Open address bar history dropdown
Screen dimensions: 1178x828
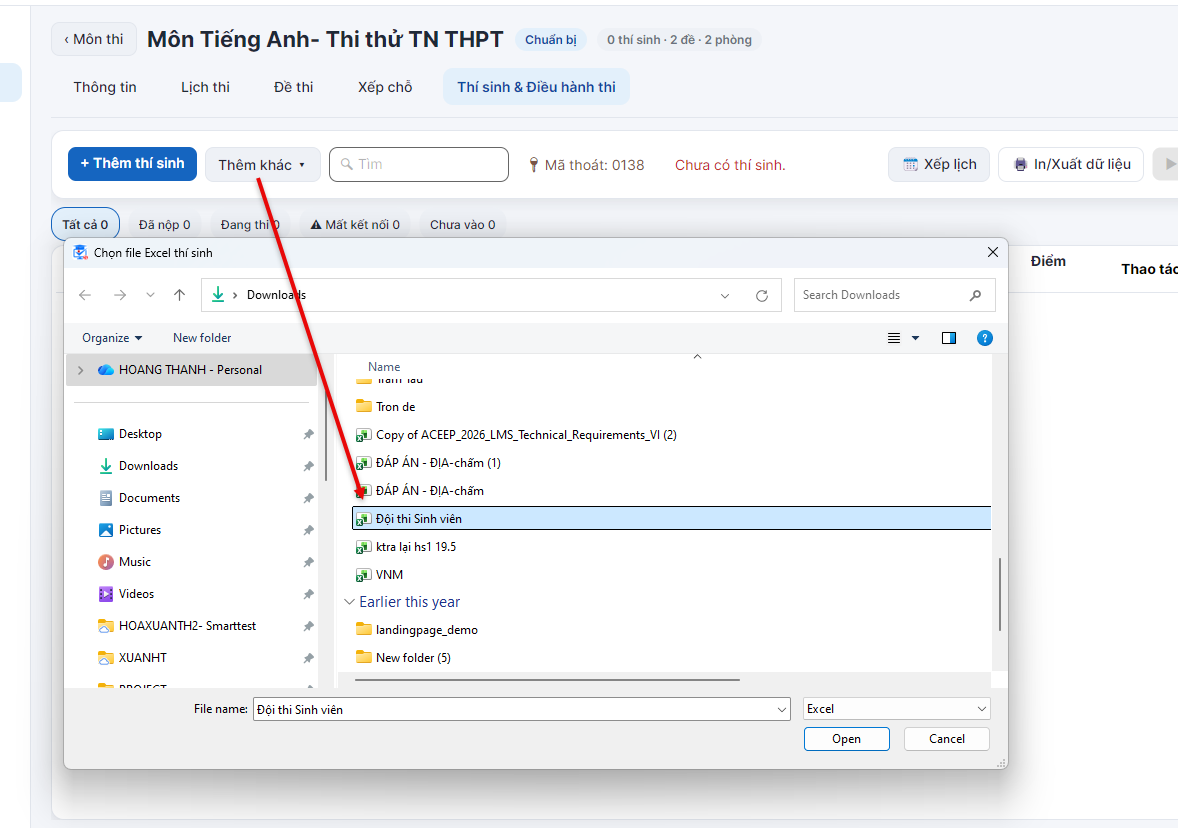coord(725,295)
